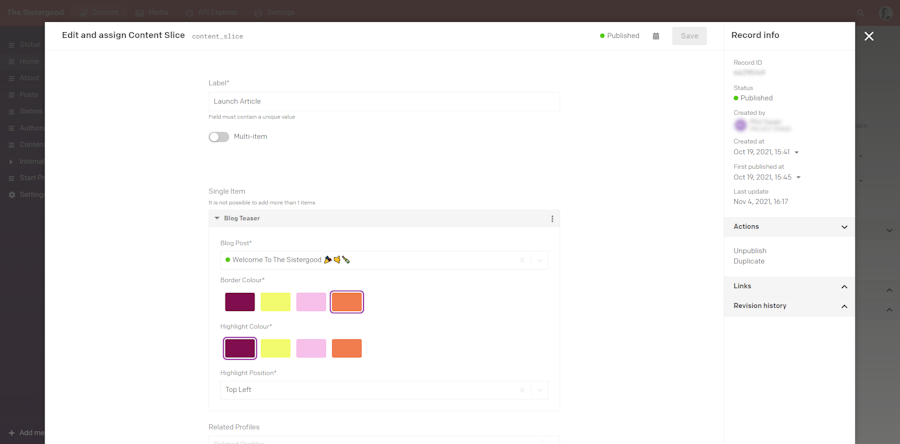This screenshot has height=444, width=900.
Task: Click the Published status indicator in the header
Action: tap(619, 36)
